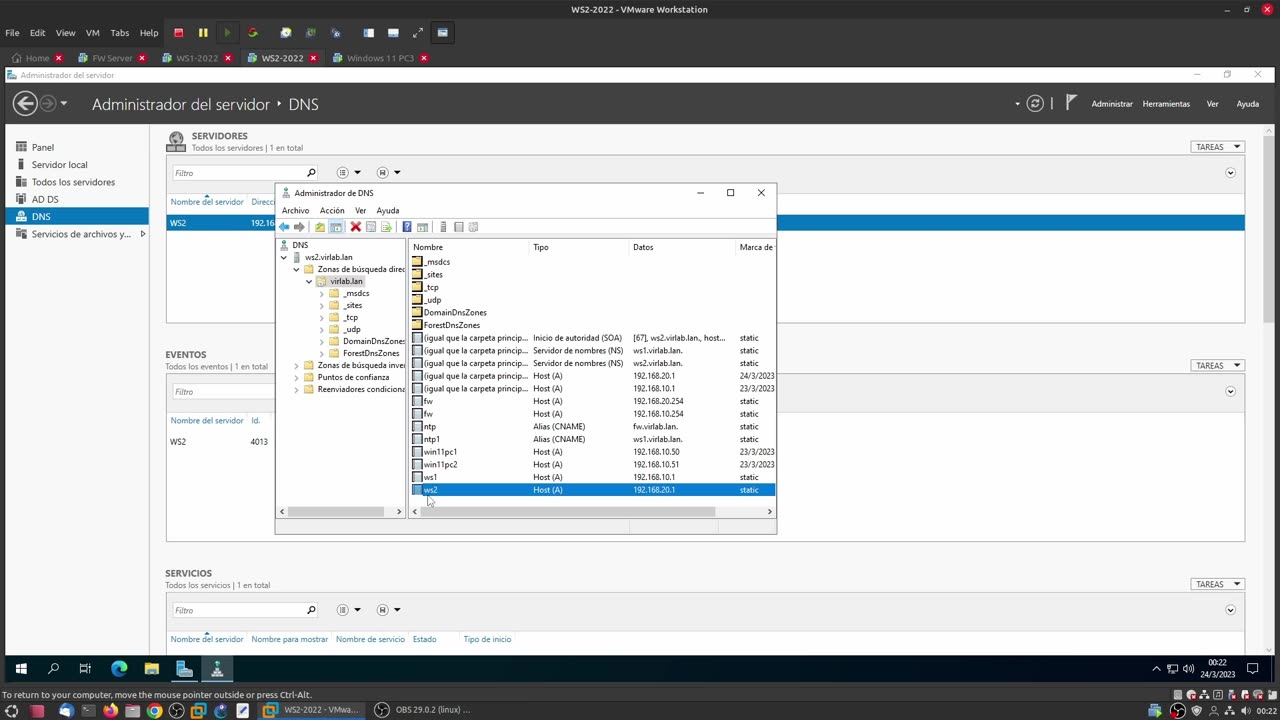Click the Server Manager taskbar icon
Image resolution: width=1280 pixels, height=720 pixels.
coord(184,668)
